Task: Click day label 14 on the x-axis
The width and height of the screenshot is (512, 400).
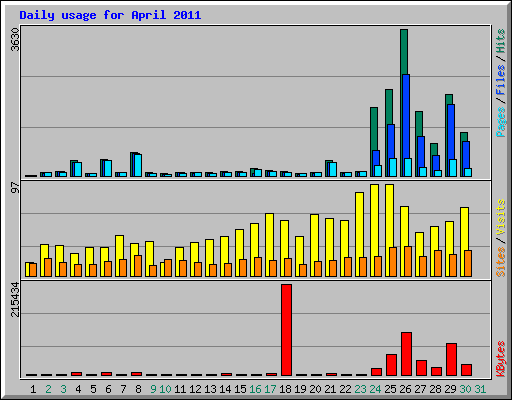Action: (x=225, y=389)
